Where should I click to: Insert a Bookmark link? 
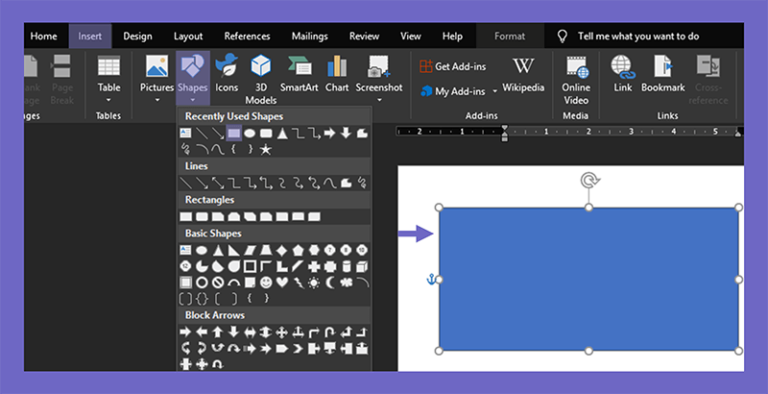pyautogui.click(x=663, y=74)
